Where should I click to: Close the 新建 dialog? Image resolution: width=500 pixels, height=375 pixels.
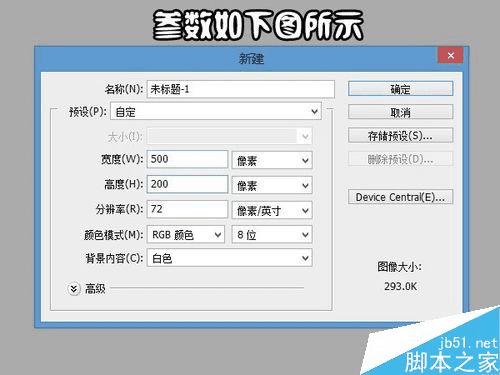pyautogui.click(x=450, y=55)
